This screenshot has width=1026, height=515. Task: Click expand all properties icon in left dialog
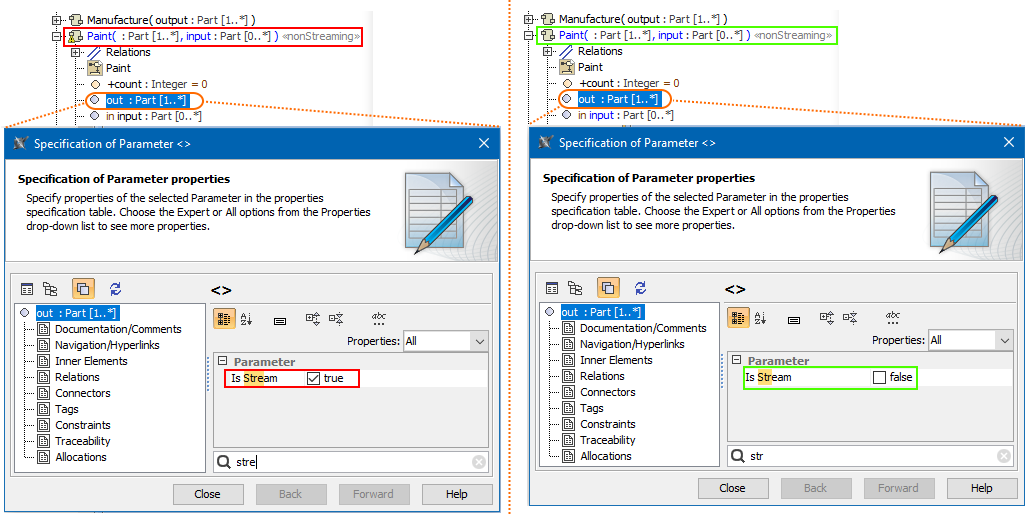pos(313,319)
